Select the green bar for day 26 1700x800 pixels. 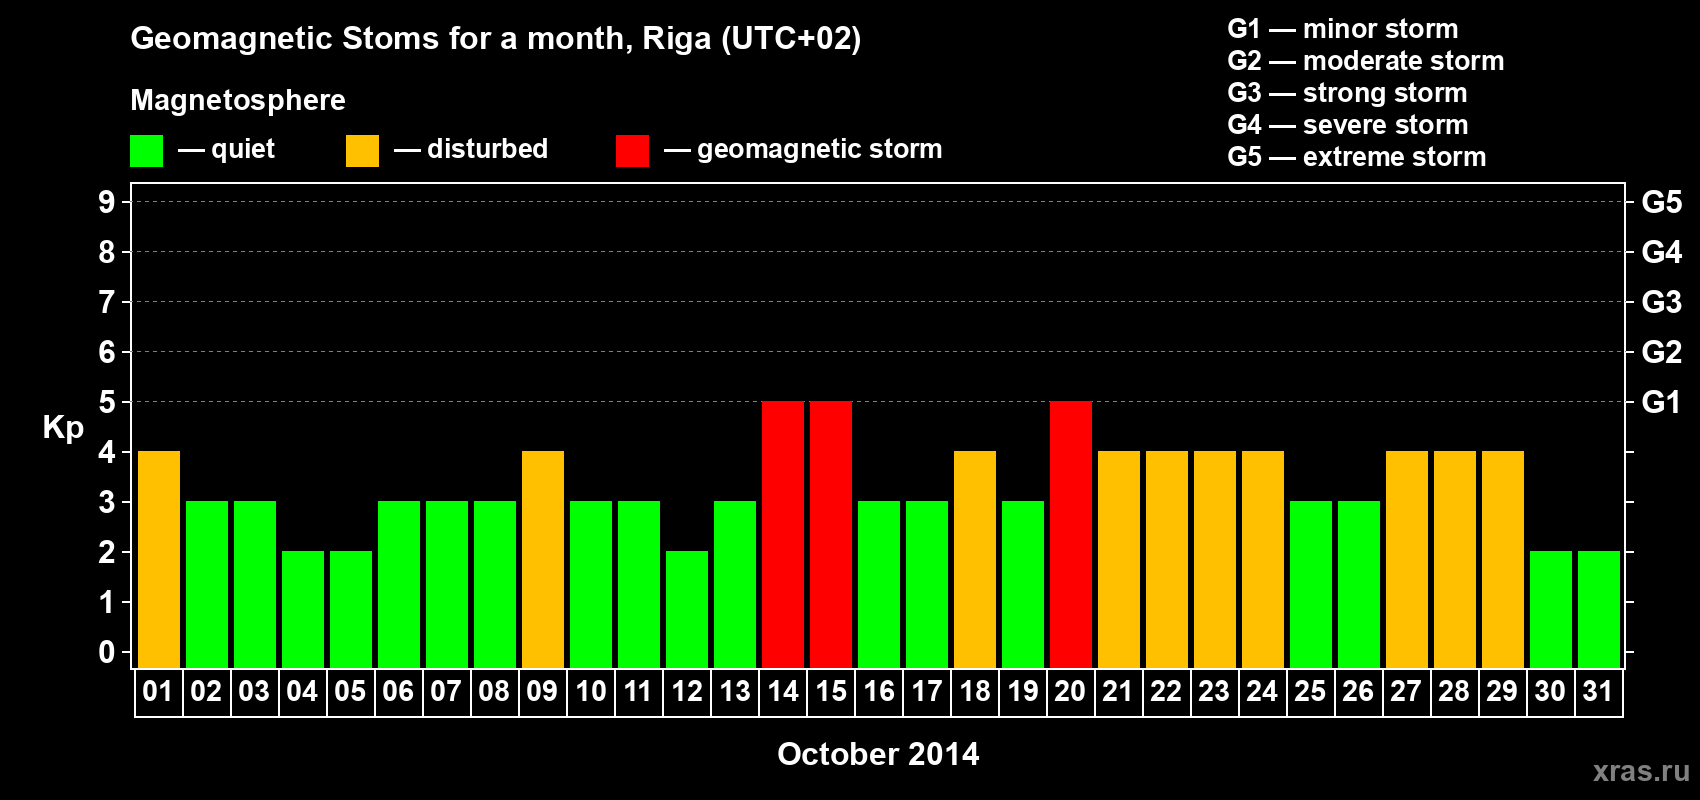(1359, 584)
